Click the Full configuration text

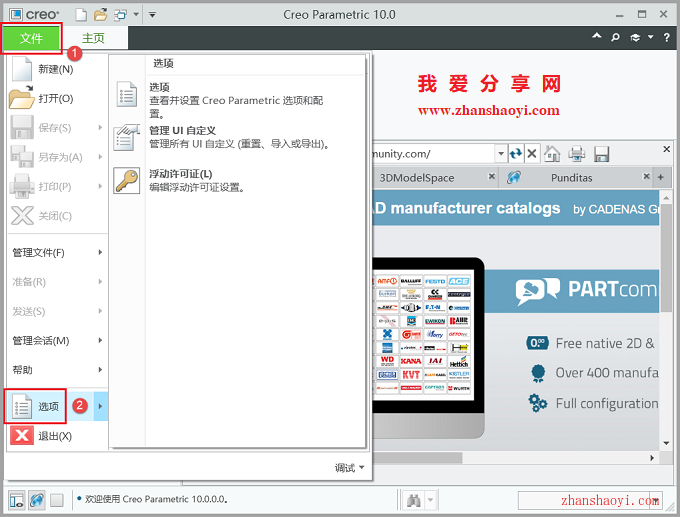tap(607, 403)
